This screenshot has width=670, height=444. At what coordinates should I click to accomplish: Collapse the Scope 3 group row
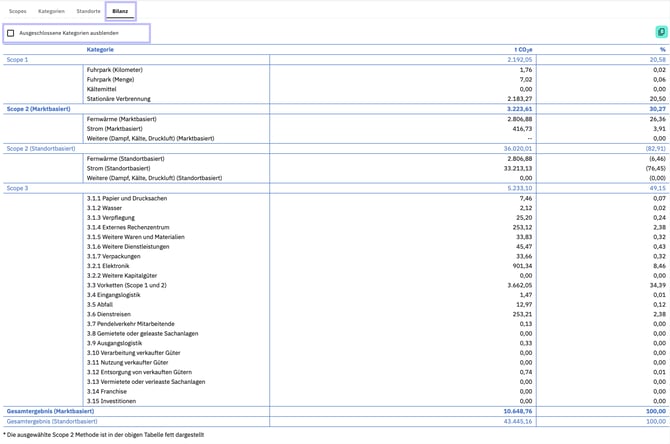[x=18, y=187]
